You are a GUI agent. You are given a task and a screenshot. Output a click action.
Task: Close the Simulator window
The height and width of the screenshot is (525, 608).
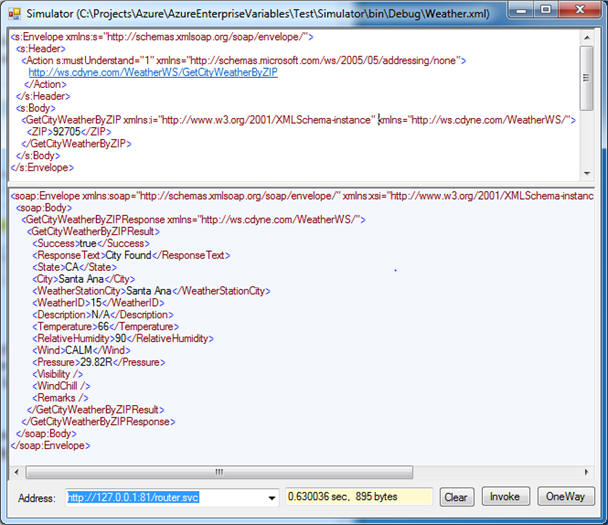580,10
